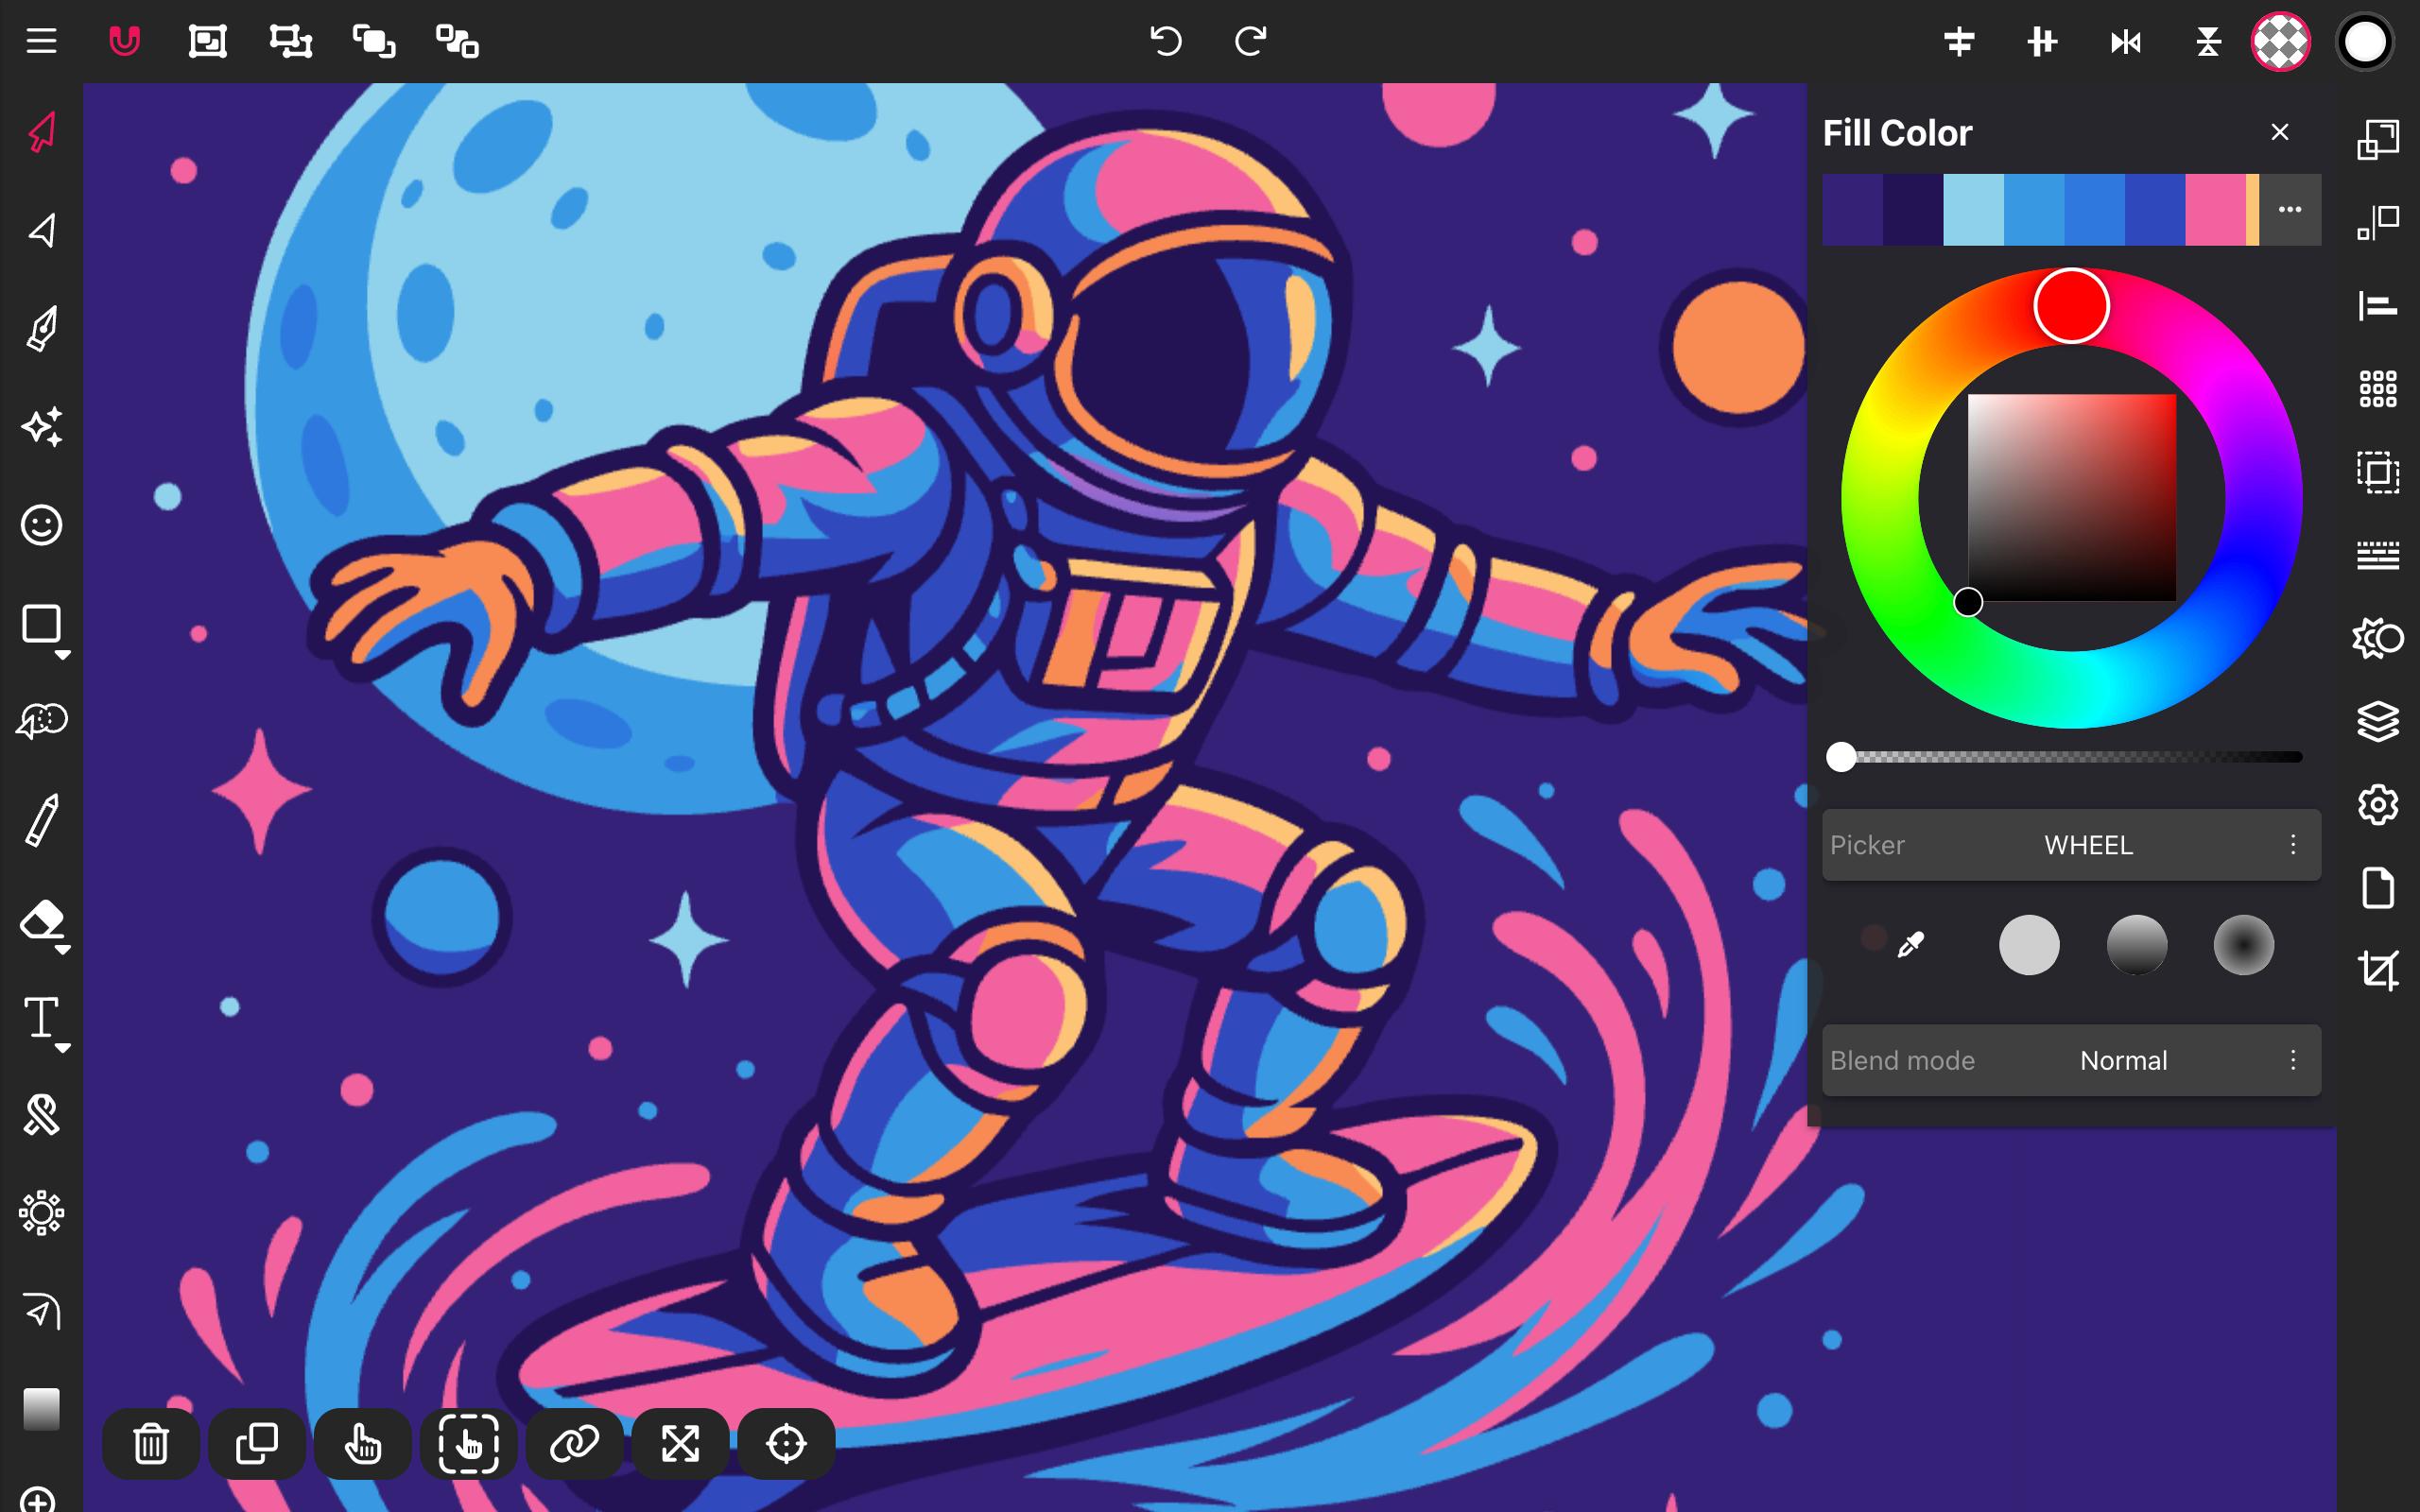2420x1512 pixels.
Task: Toggle the magnet snapping icon
Action: [124, 41]
